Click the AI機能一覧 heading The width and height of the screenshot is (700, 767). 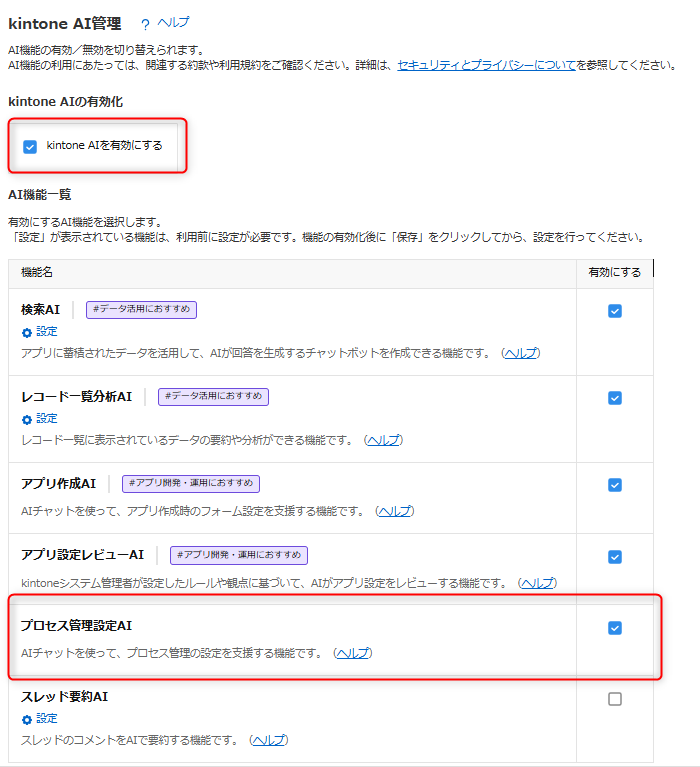(40, 195)
